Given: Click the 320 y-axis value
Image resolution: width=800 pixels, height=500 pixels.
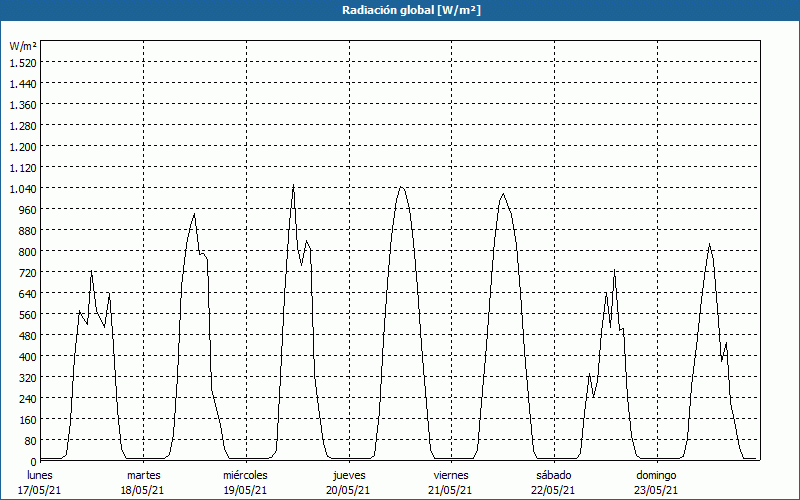Looking at the screenshot, I should [x=27, y=378].
